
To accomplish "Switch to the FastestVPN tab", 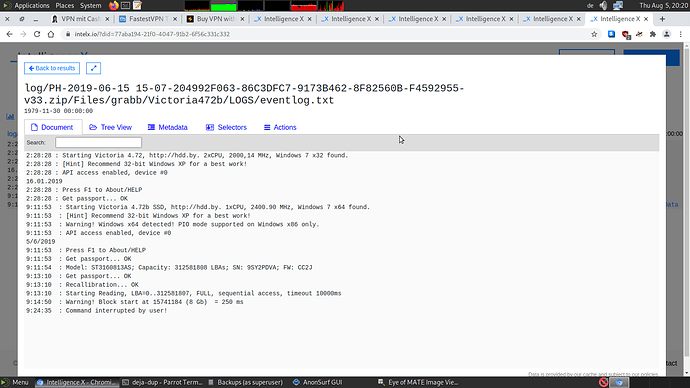I will [x=147, y=19].
